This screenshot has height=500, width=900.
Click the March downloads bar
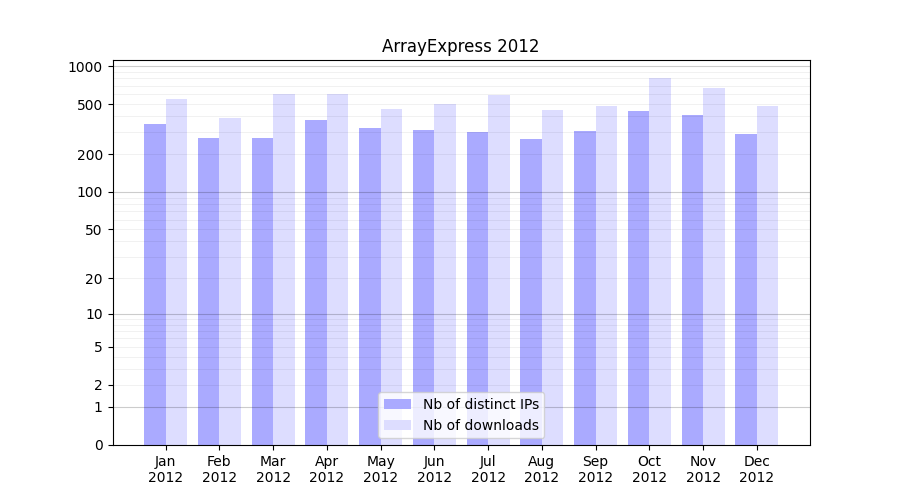284,270
